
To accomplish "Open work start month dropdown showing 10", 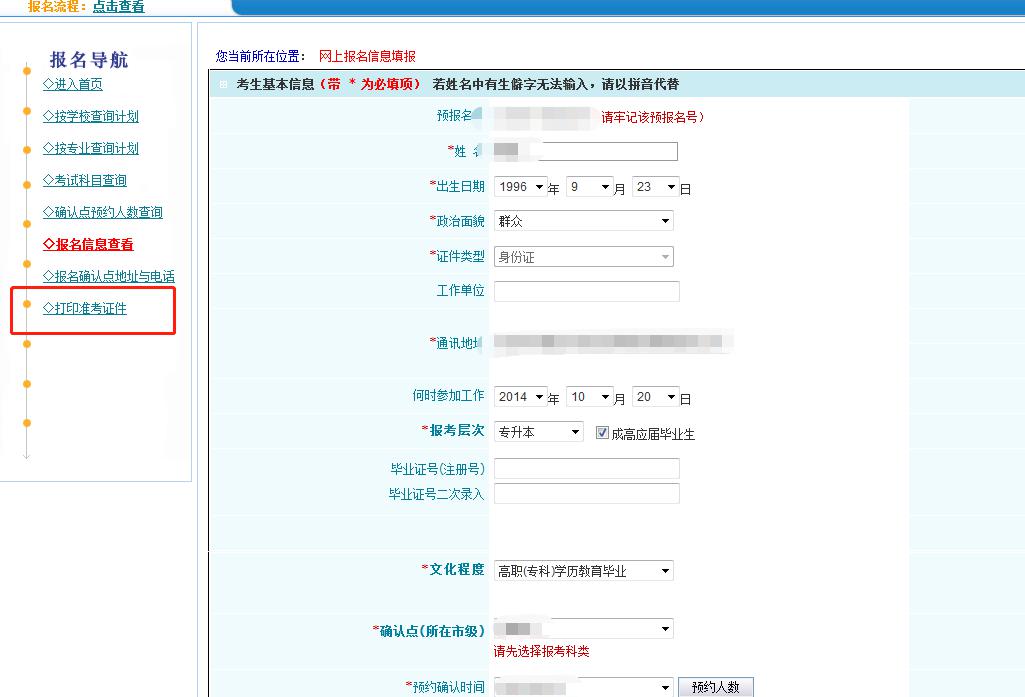I will [590, 397].
